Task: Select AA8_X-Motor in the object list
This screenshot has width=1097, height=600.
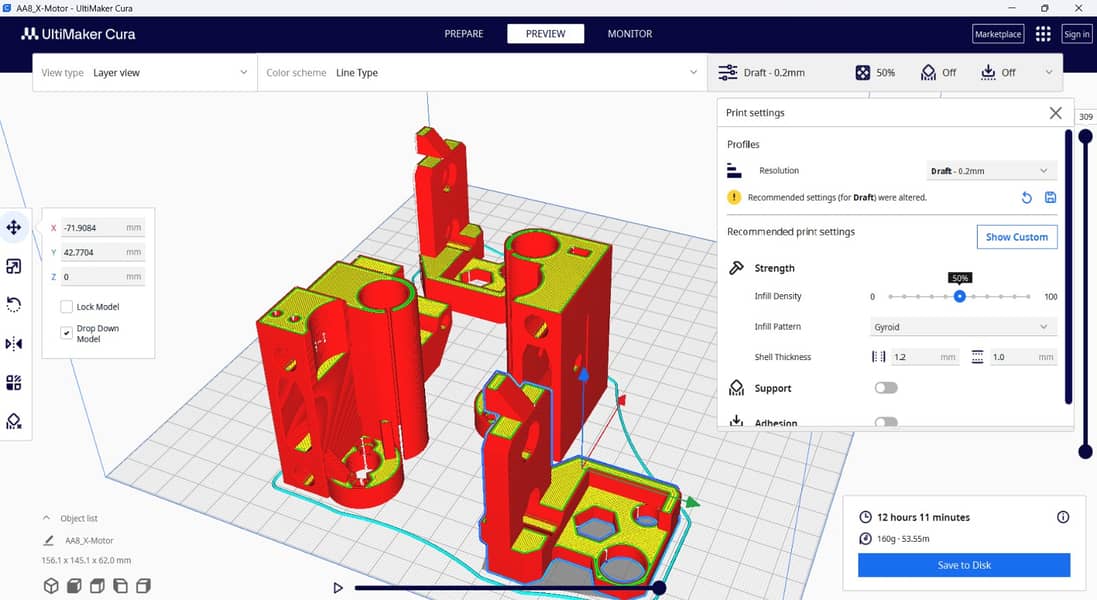Action: pos(89,541)
